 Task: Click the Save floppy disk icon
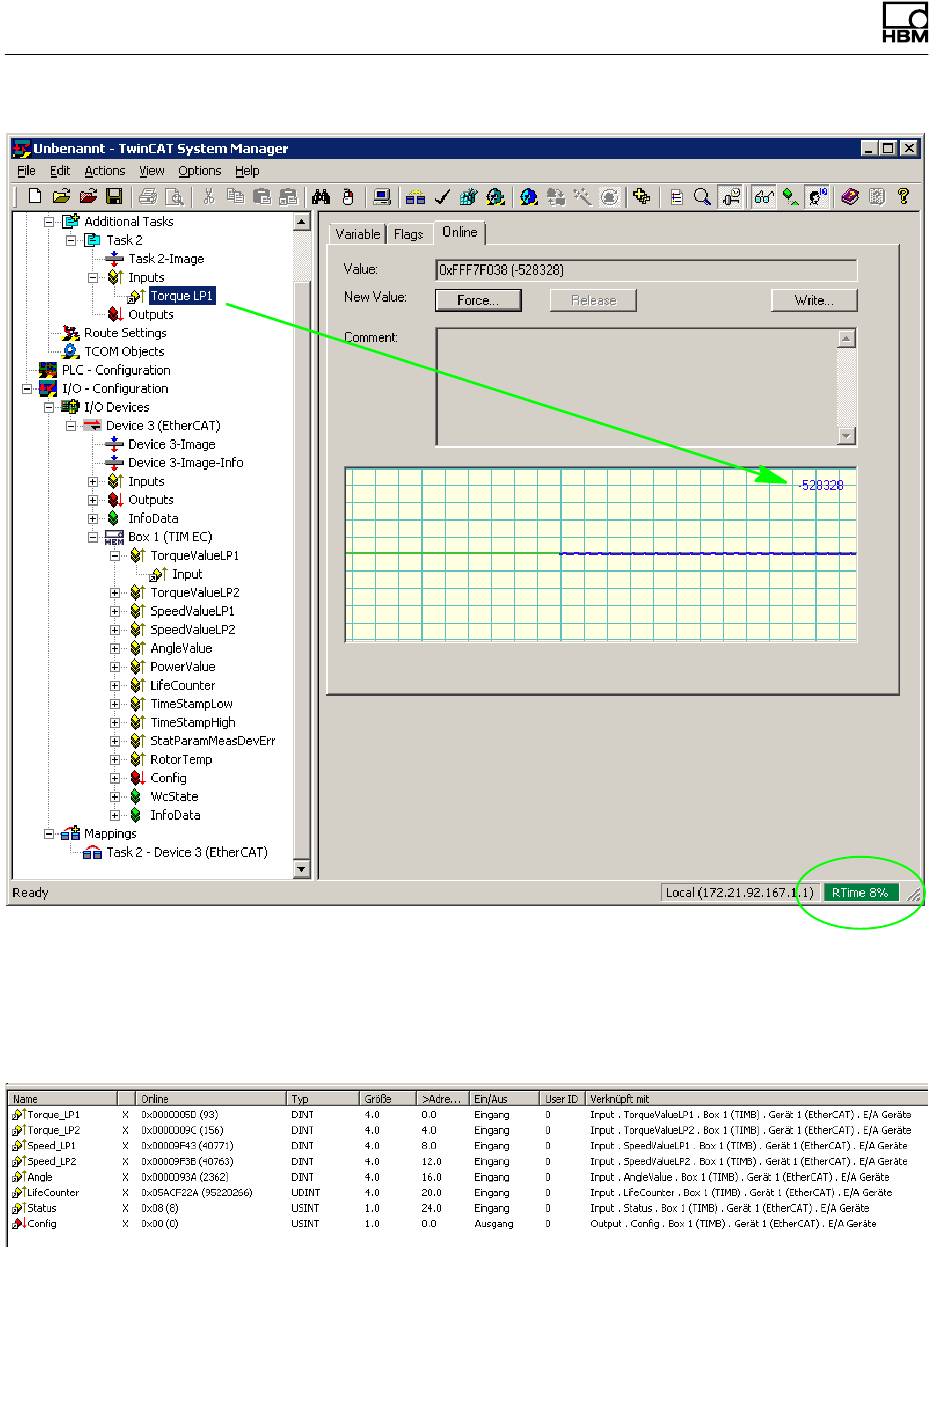[114, 197]
